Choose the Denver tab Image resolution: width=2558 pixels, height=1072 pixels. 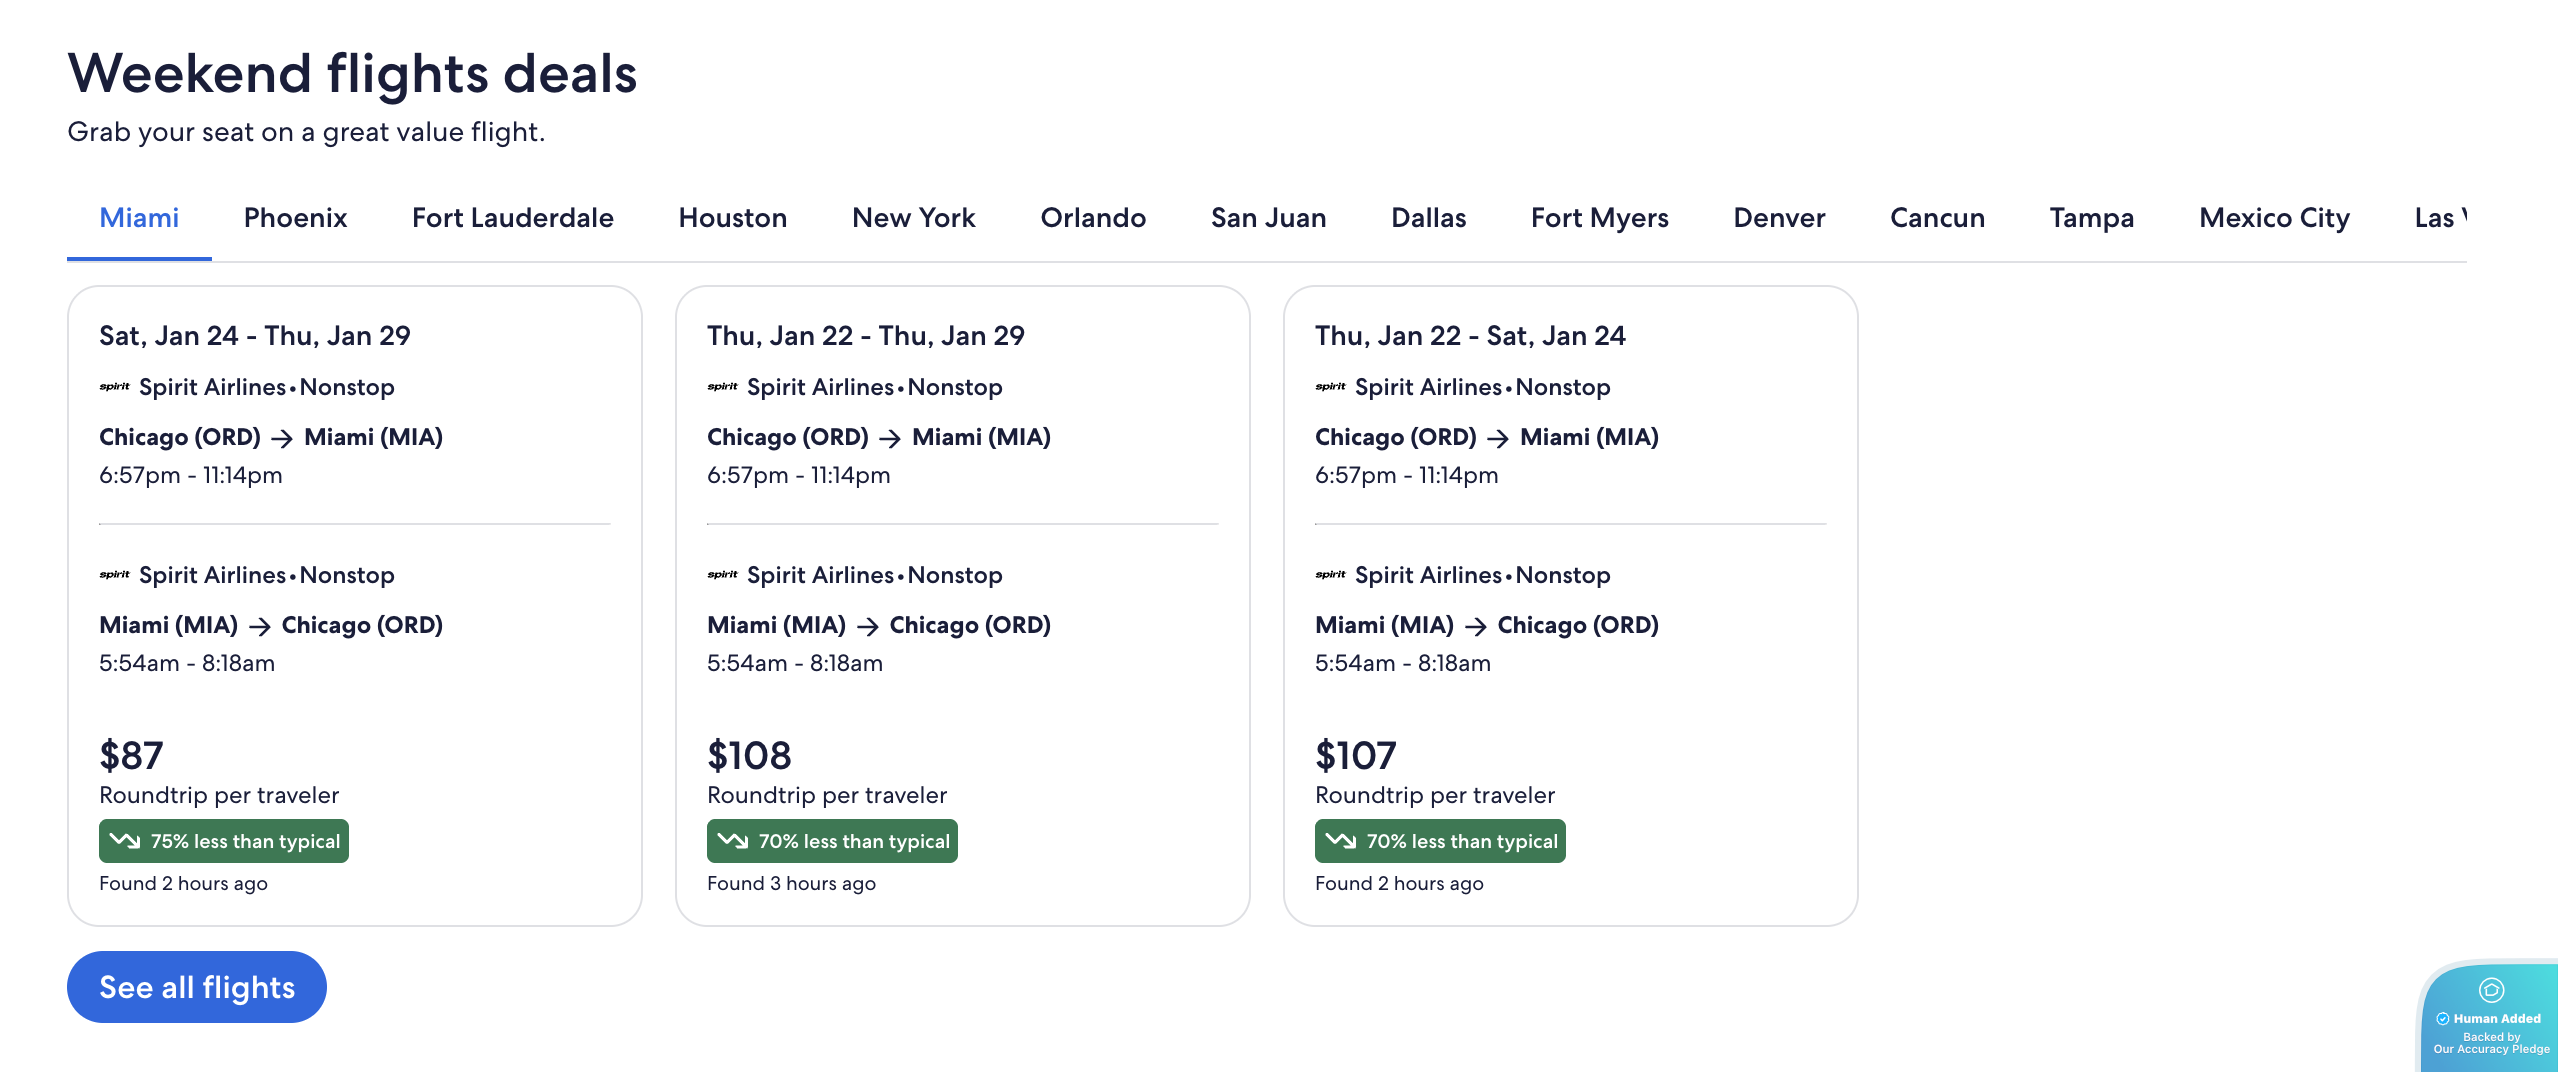pyautogui.click(x=1779, y=218)
